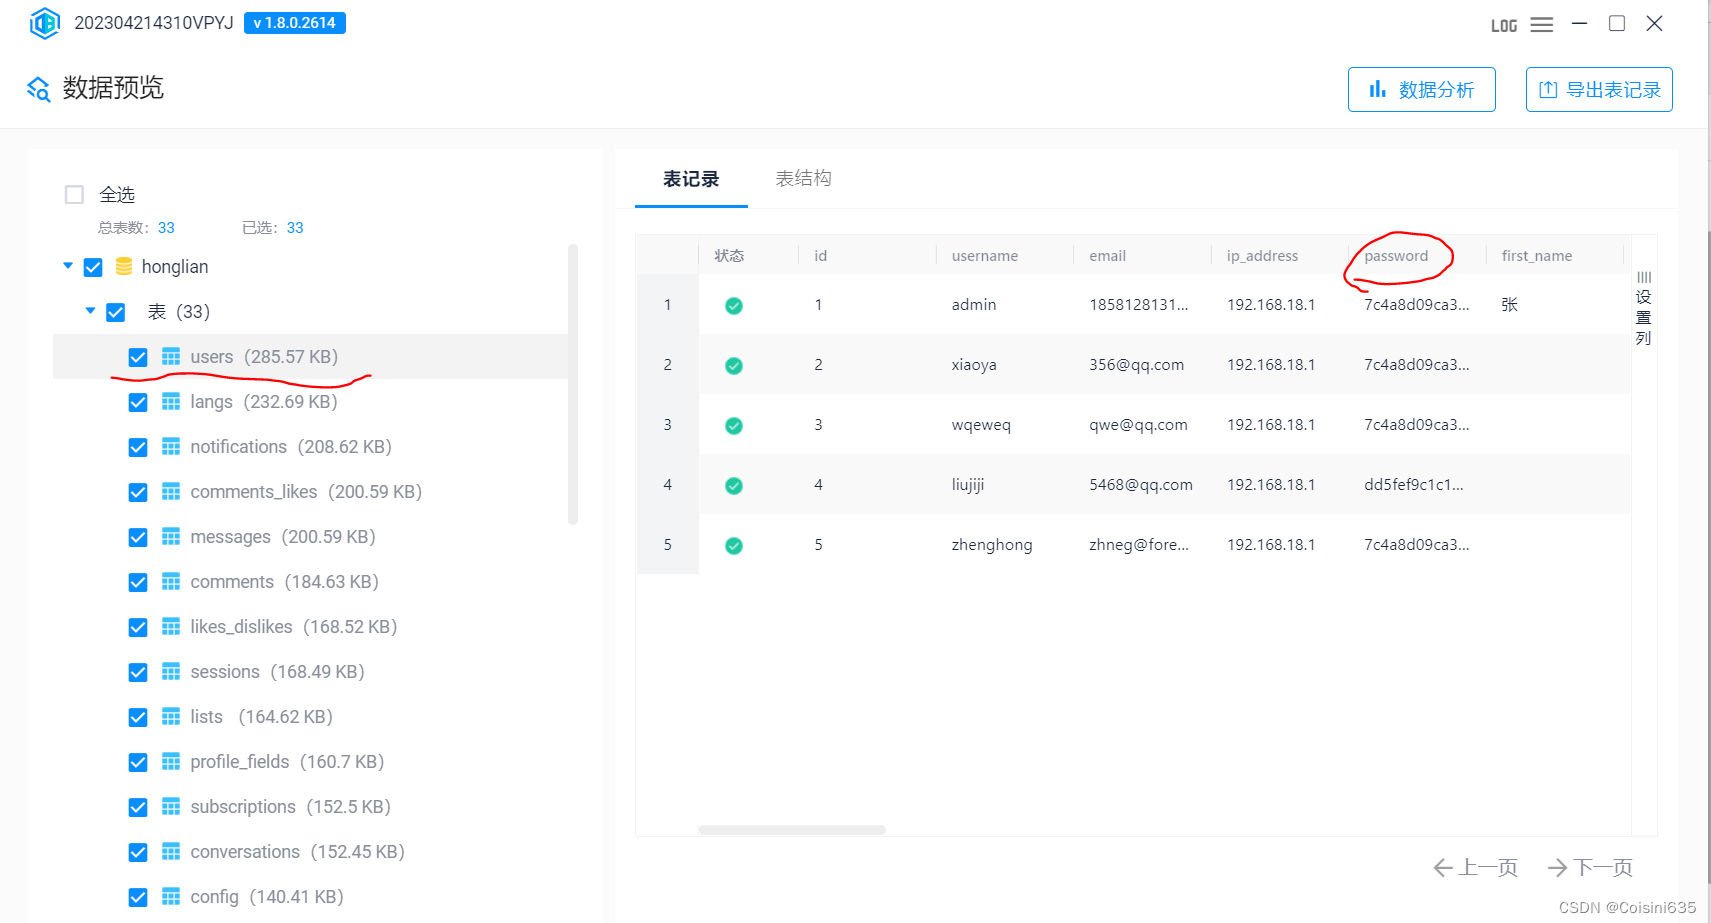Uncheck the comments_likes table checkbox
1711x923 pixels.
138,493
